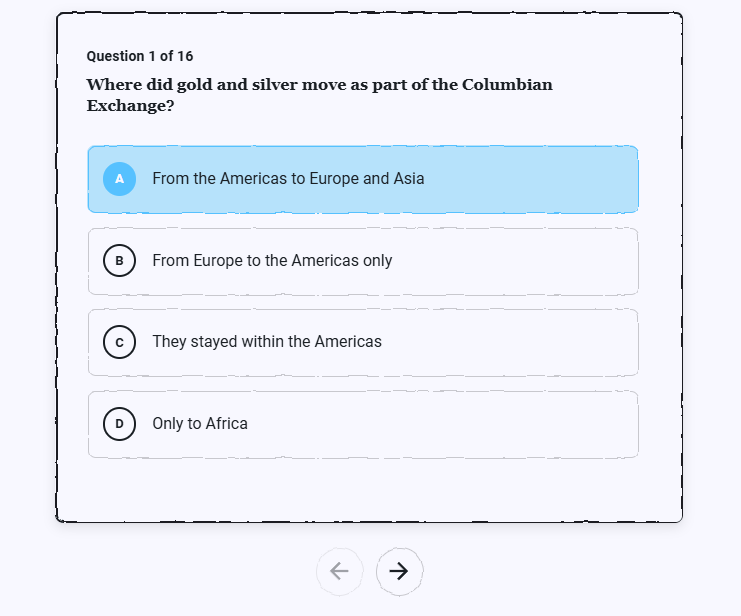Screen dimensions: 741x616
Task: Click empty card space below option D
Action: click(x=363, y=489)
